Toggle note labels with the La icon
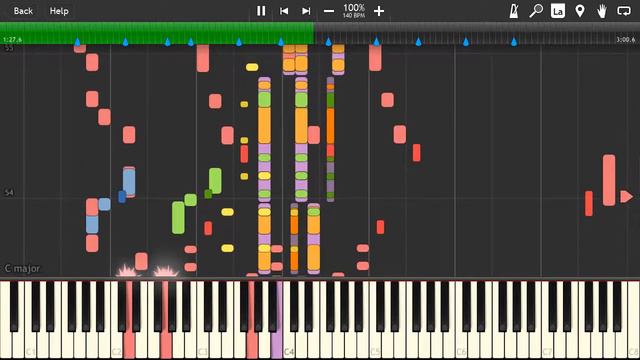The image size is (640, 360). point(558,11)
